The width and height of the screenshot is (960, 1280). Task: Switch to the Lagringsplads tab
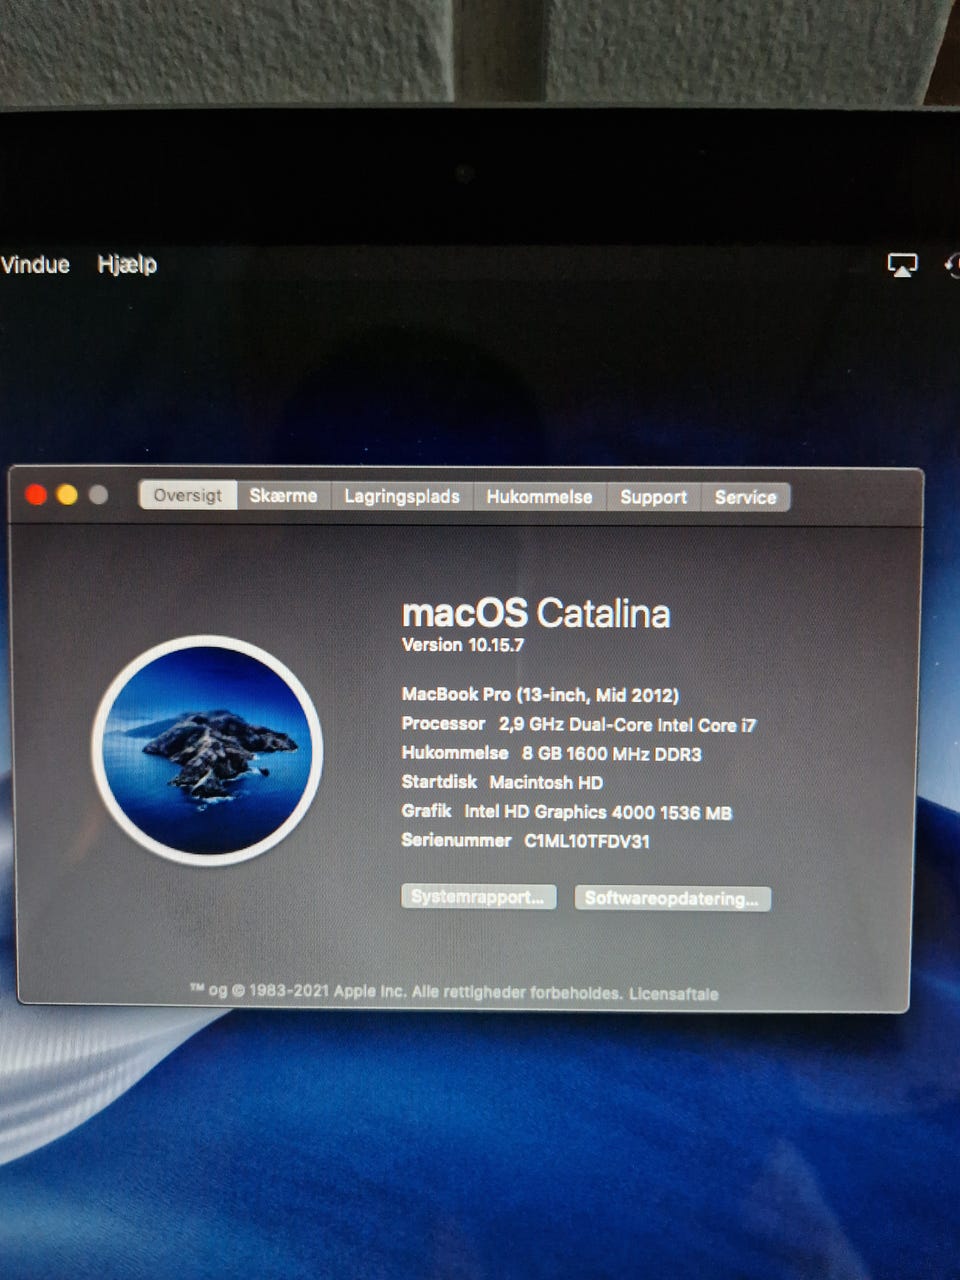402,496
